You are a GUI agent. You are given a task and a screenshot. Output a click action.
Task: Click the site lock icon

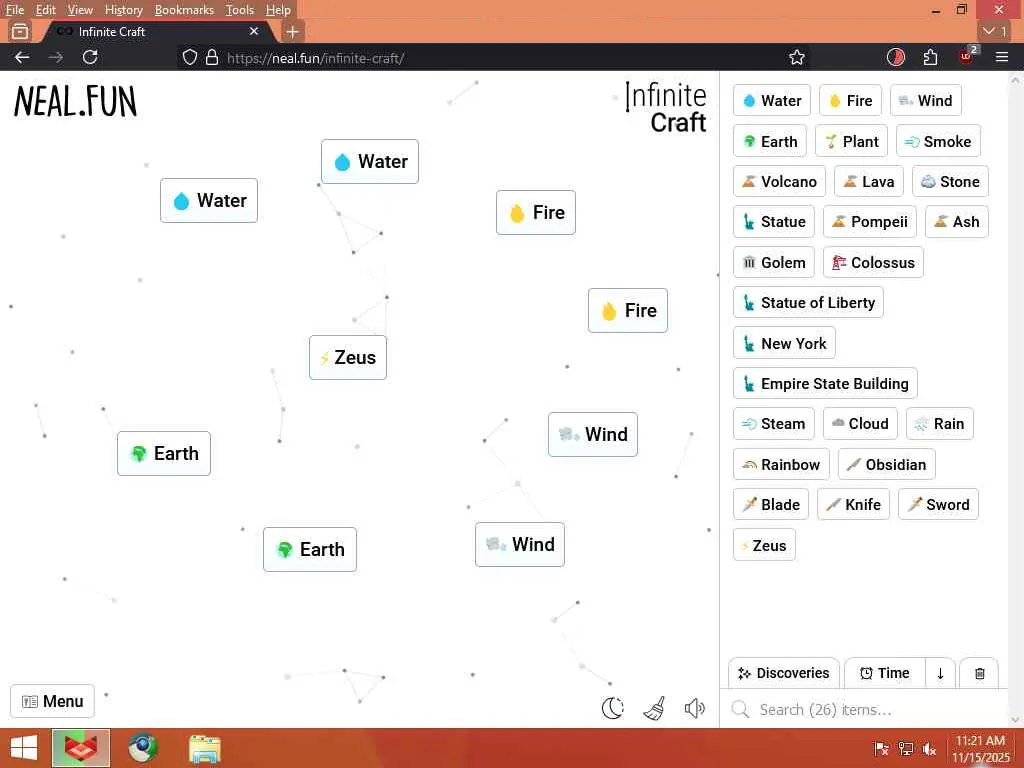point(212,57)
